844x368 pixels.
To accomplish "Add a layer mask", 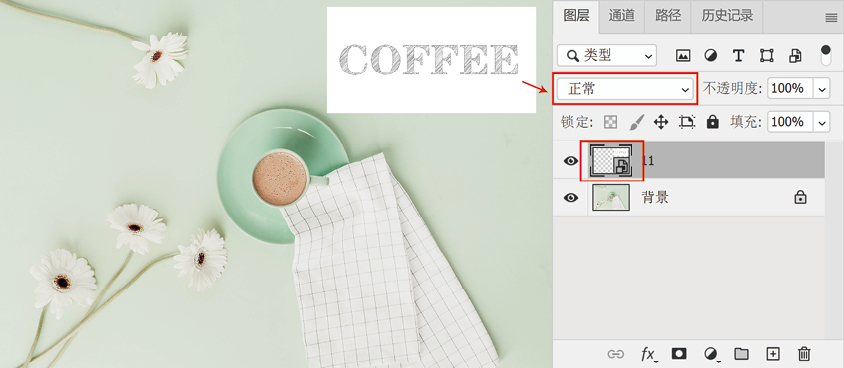I will 679,353.
